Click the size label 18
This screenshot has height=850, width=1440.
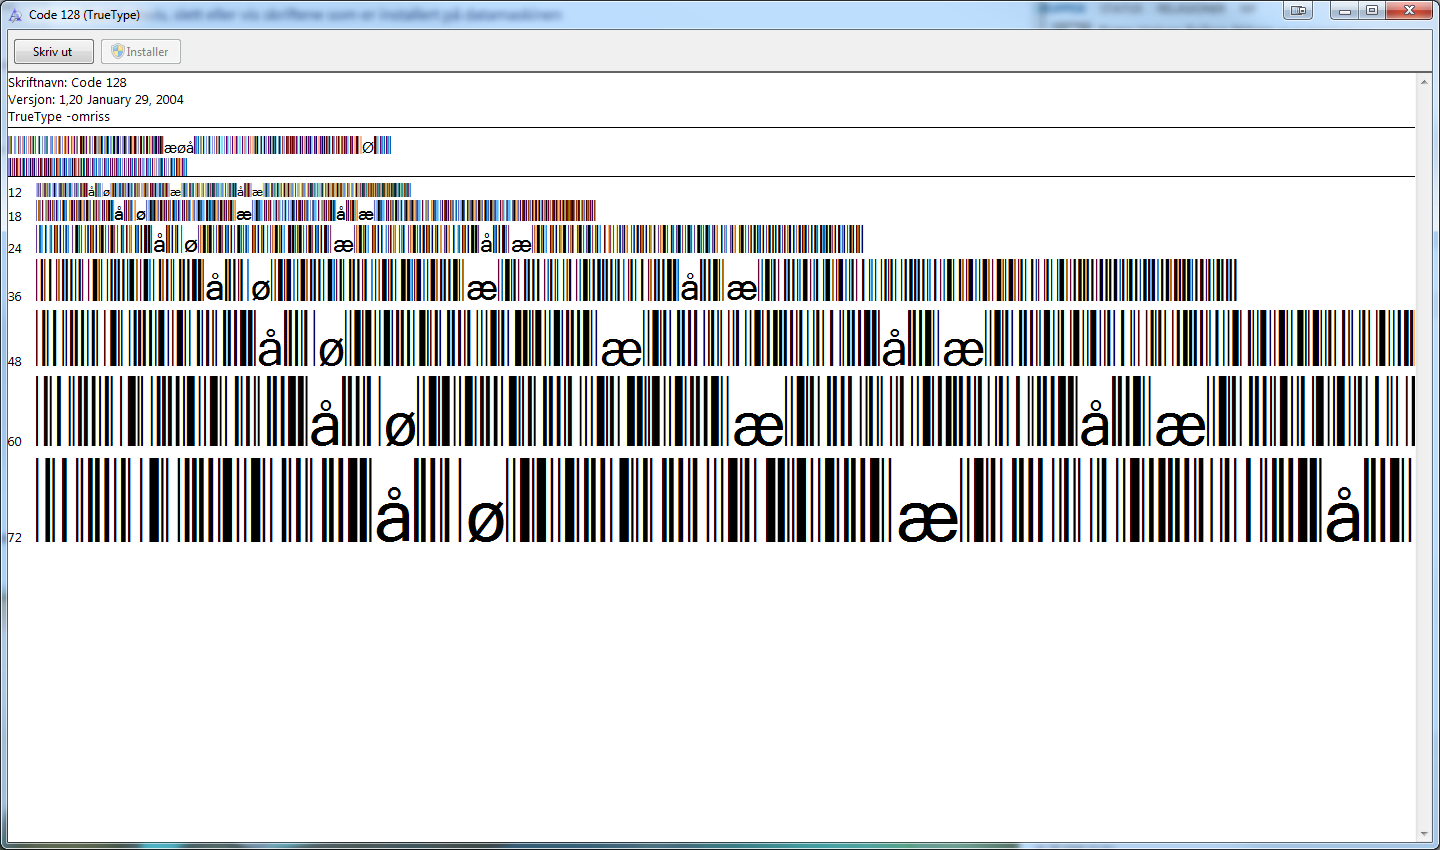15,217
